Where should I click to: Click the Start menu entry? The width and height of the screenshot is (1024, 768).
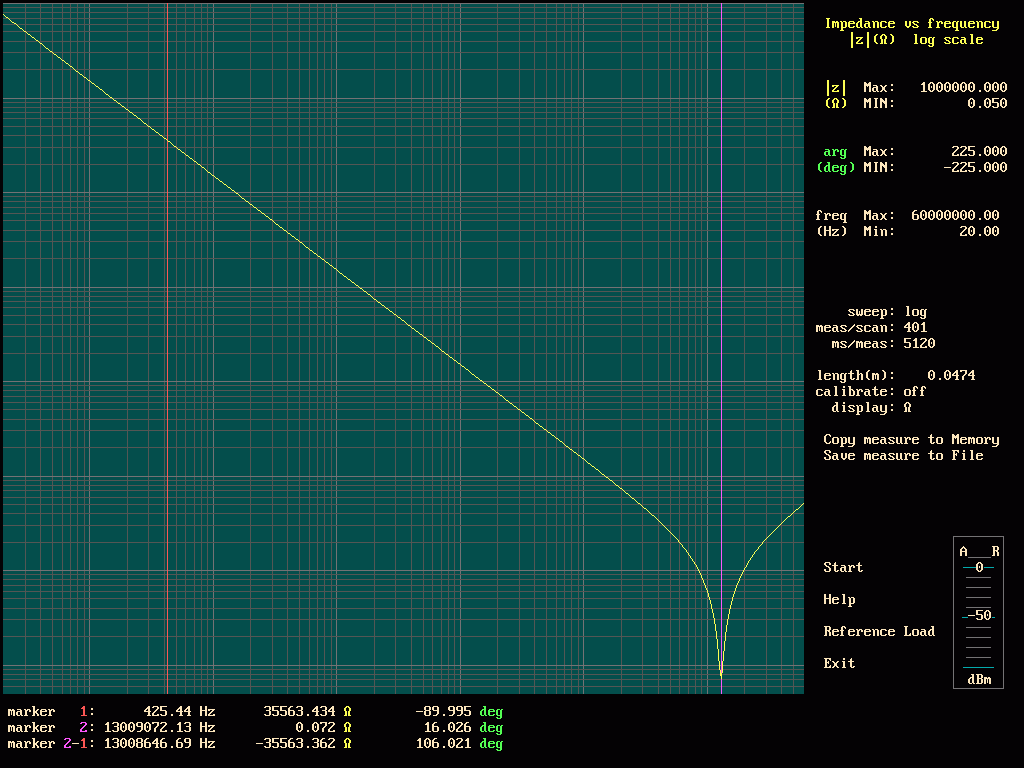point(842,567)
